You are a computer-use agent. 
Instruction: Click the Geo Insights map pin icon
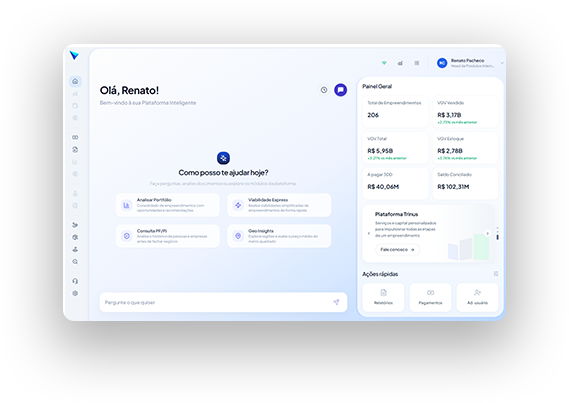tap(238, 236)
